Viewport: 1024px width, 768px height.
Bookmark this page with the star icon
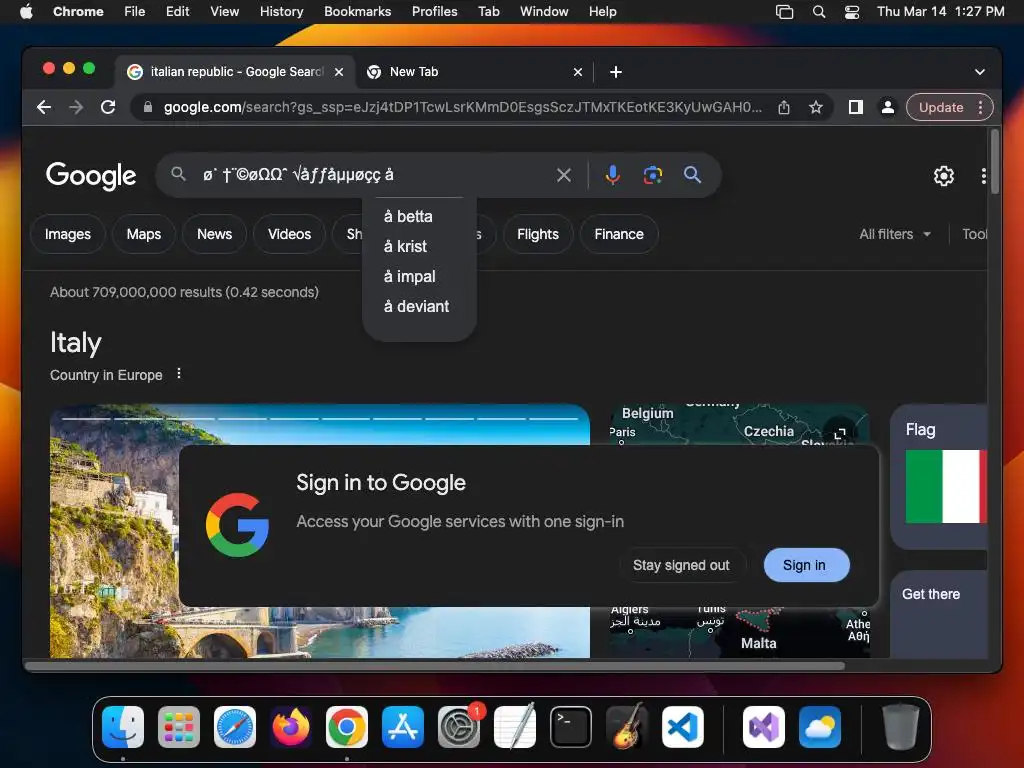pos(816,107)
